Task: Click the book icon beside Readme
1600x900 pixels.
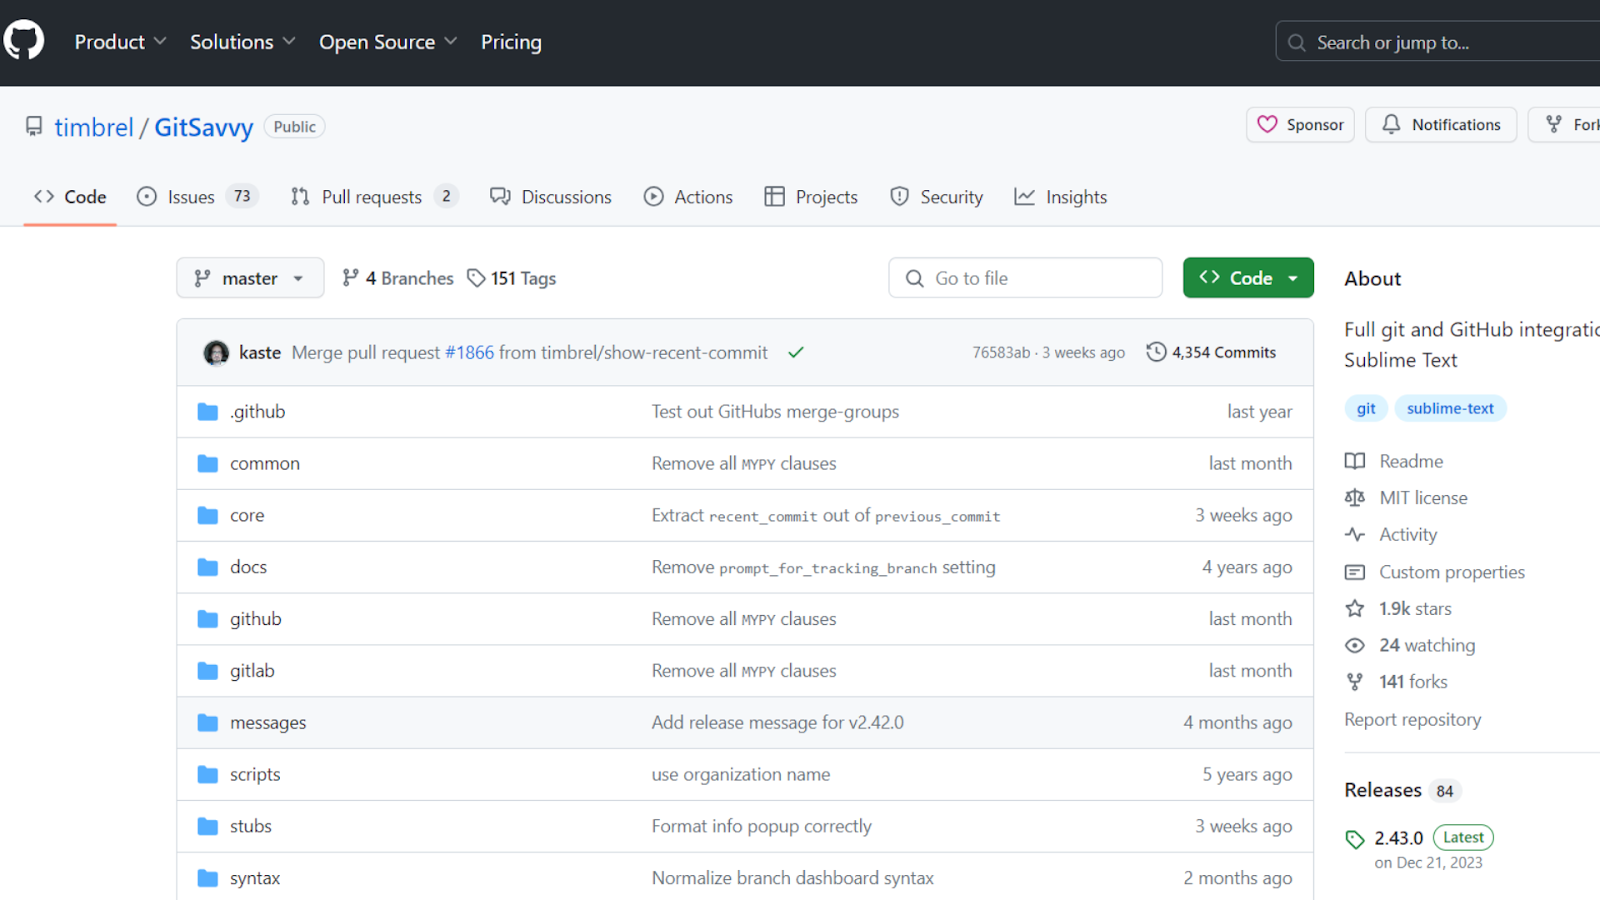Action: click(x=1355, y=461)
